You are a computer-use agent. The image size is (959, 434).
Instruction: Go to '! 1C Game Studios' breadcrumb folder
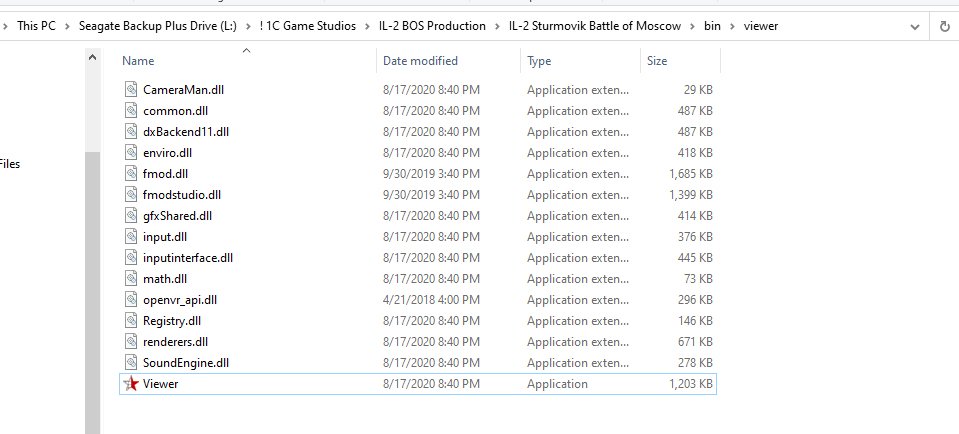click(308, 26)
